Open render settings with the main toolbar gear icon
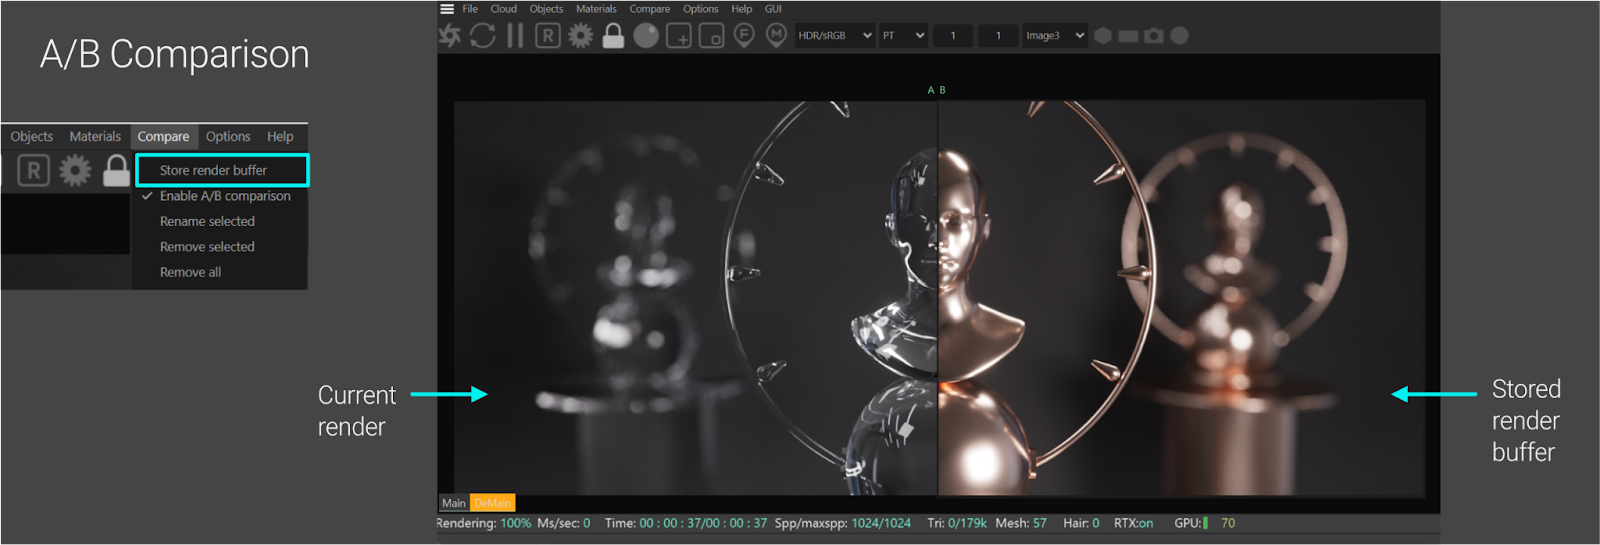 tap(580, 36)
